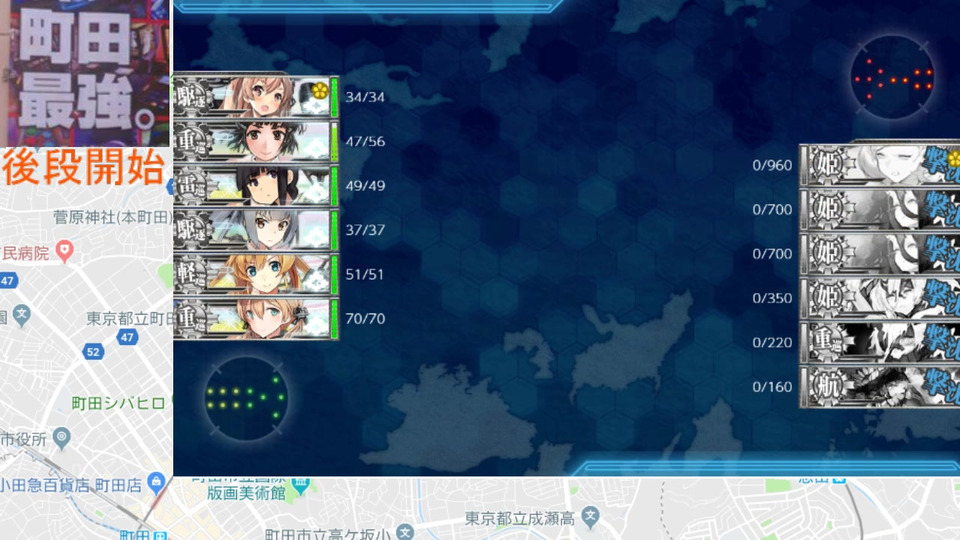This screenshot has width=960, height=540.
Task: Click the red enemy formation radar
Action: click(893, 78)
